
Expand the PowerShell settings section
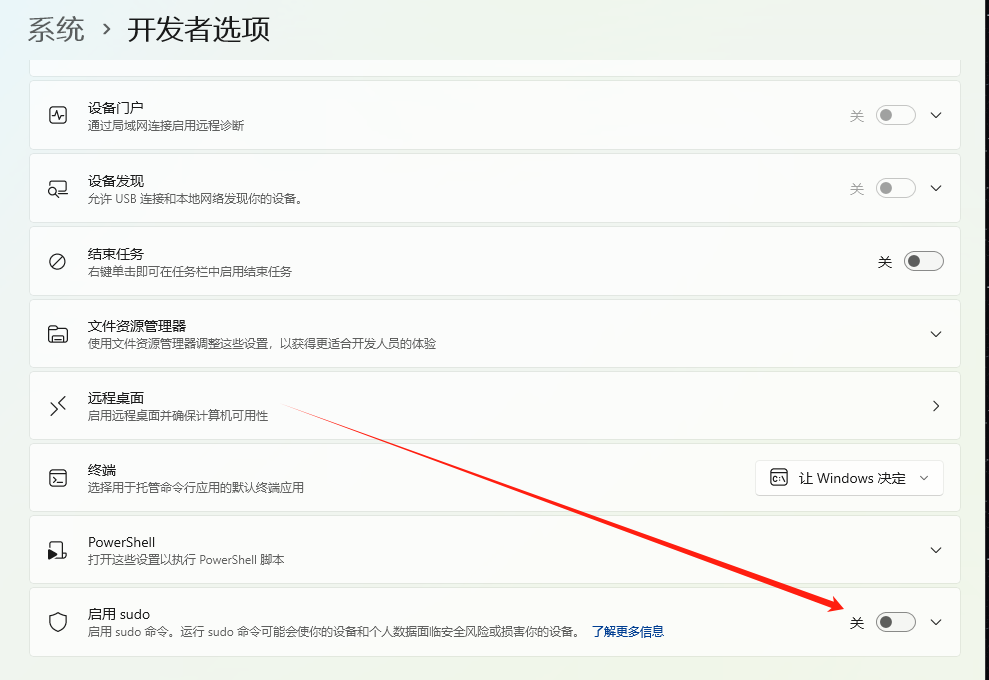pos(935,550)
